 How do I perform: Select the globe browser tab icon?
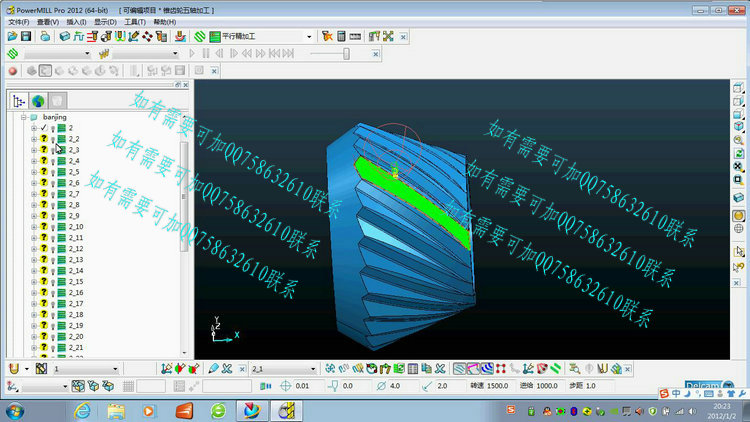(38, 101)
